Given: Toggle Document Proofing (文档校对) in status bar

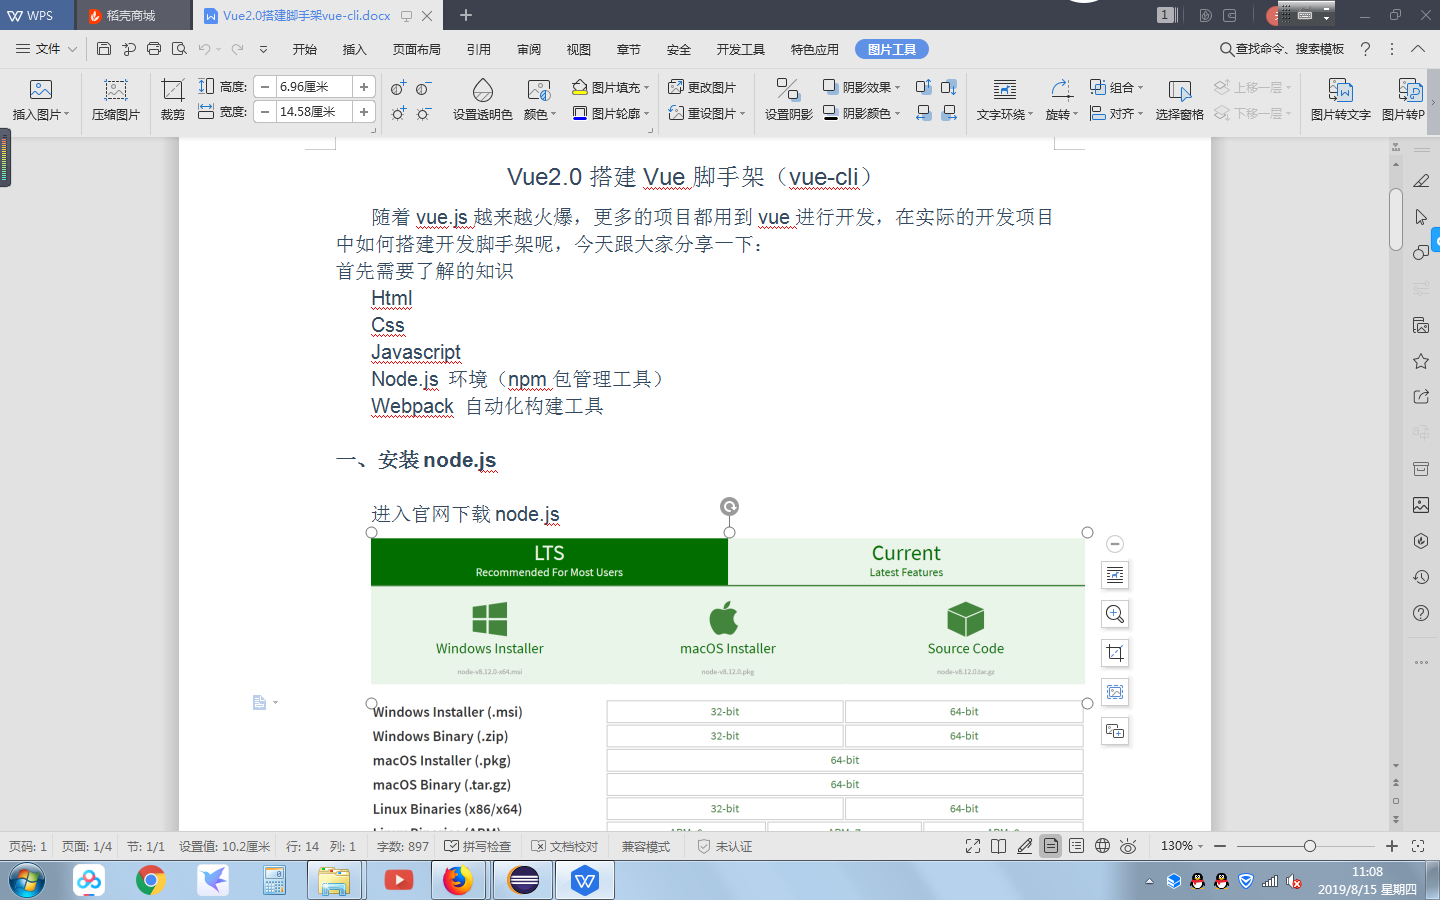Looking at the screenshot, I should point(565,846).
